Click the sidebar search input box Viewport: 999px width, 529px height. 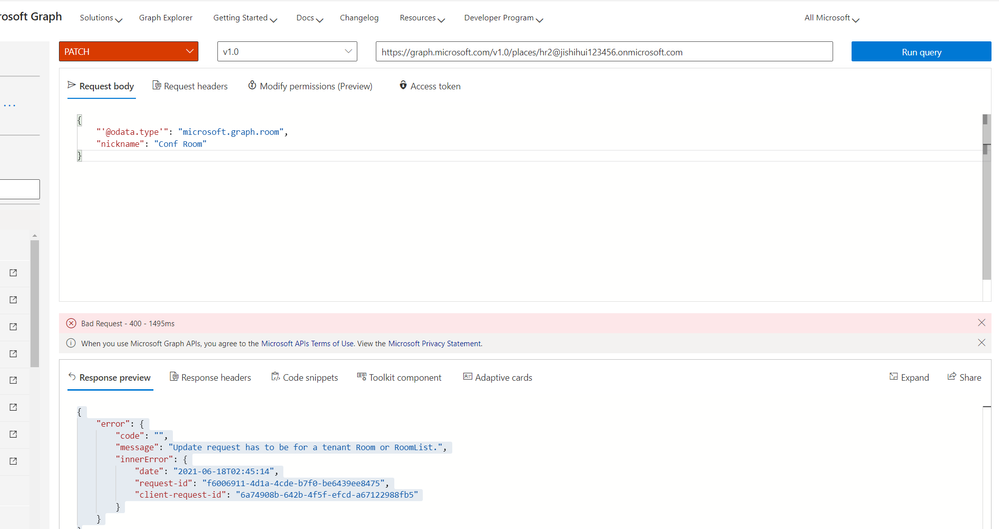pyautogui.click(x=20, y=189)
